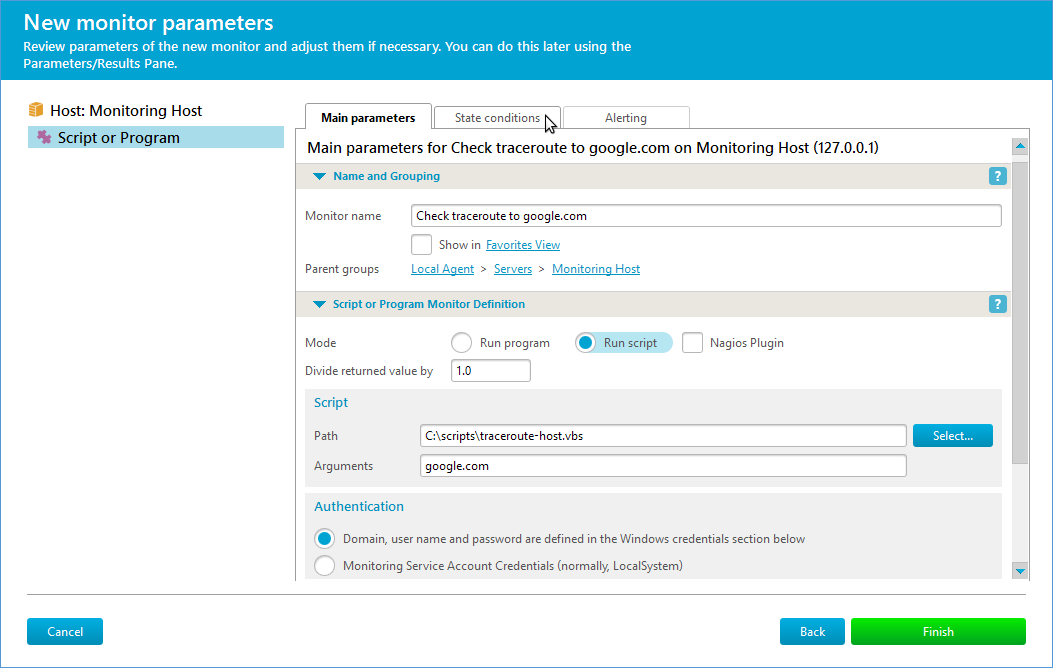Collapse the Name and Grouping section

tap(320, 177)
